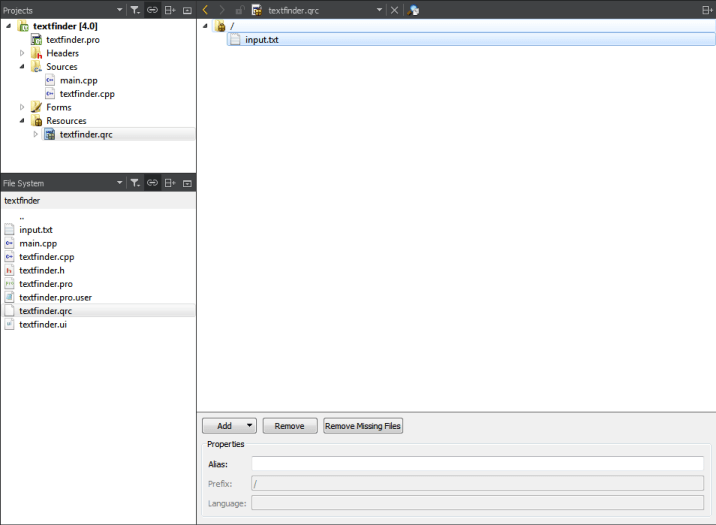Split the editor view
The width and height of the screenshot is (716, 525).
[x=707, y=10]
